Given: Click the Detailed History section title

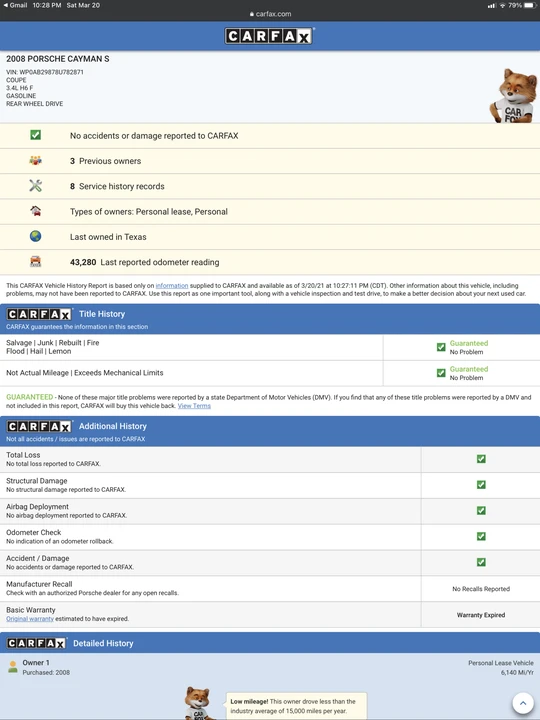Looking at the screenshot, I should point(103,643).
